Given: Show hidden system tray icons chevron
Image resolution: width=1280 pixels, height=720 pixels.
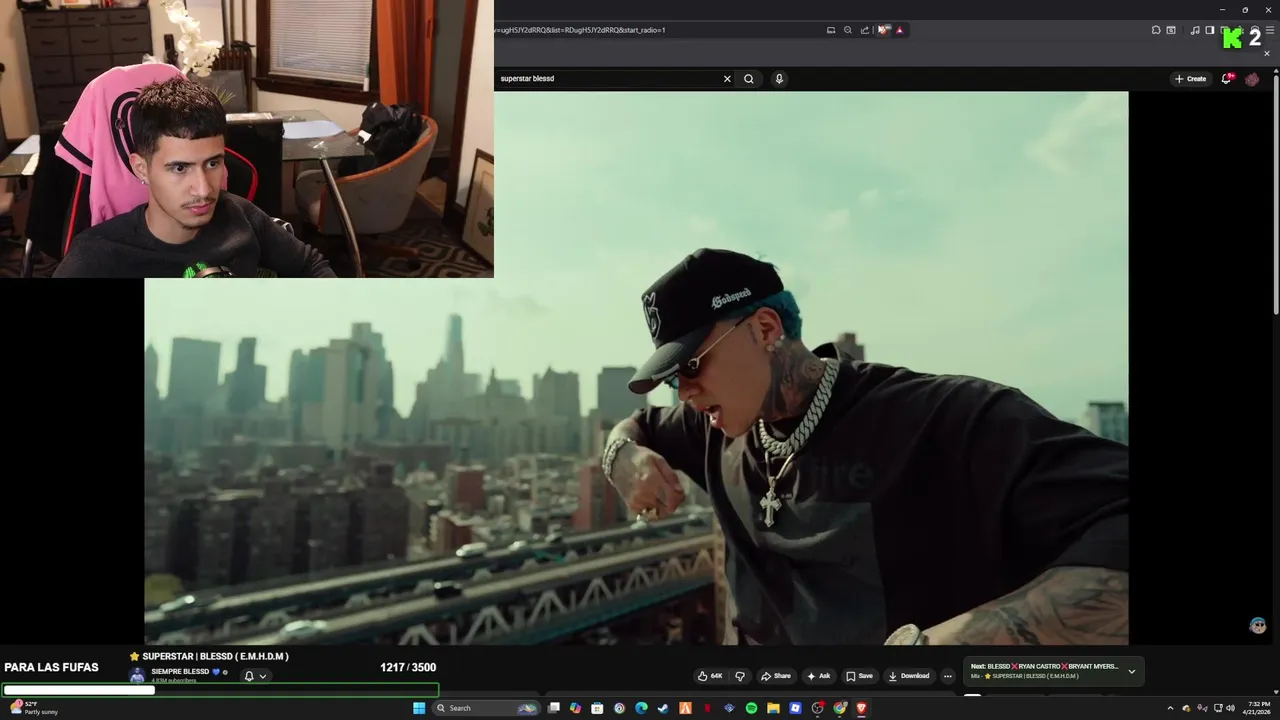Looking at the screenshot, I should 1170,708.
